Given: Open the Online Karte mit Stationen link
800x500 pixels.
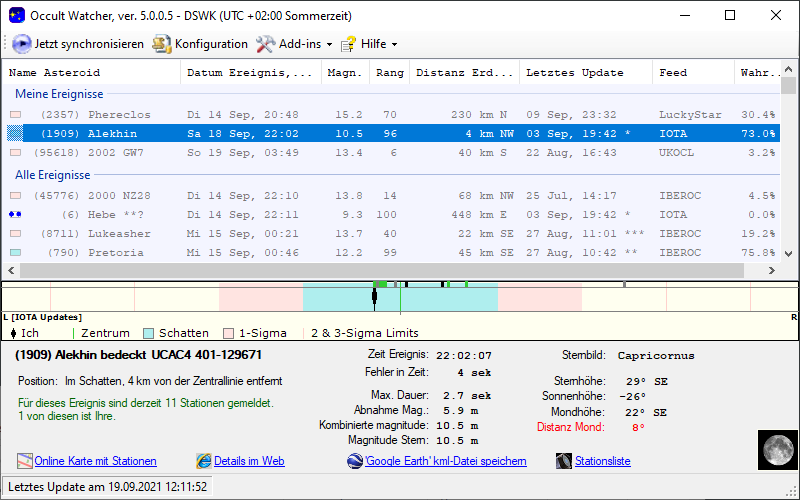Looking at the screenshot, I should click(x=95, y=461).
